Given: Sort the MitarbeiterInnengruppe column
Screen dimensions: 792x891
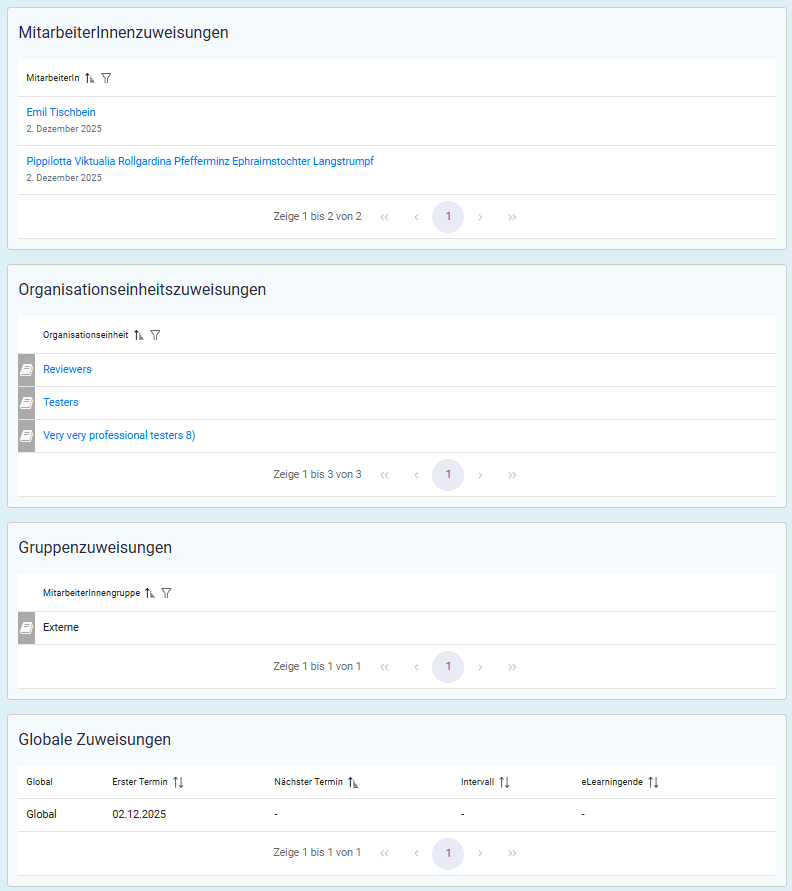Looking at the screenshot, I should point(149,593).
